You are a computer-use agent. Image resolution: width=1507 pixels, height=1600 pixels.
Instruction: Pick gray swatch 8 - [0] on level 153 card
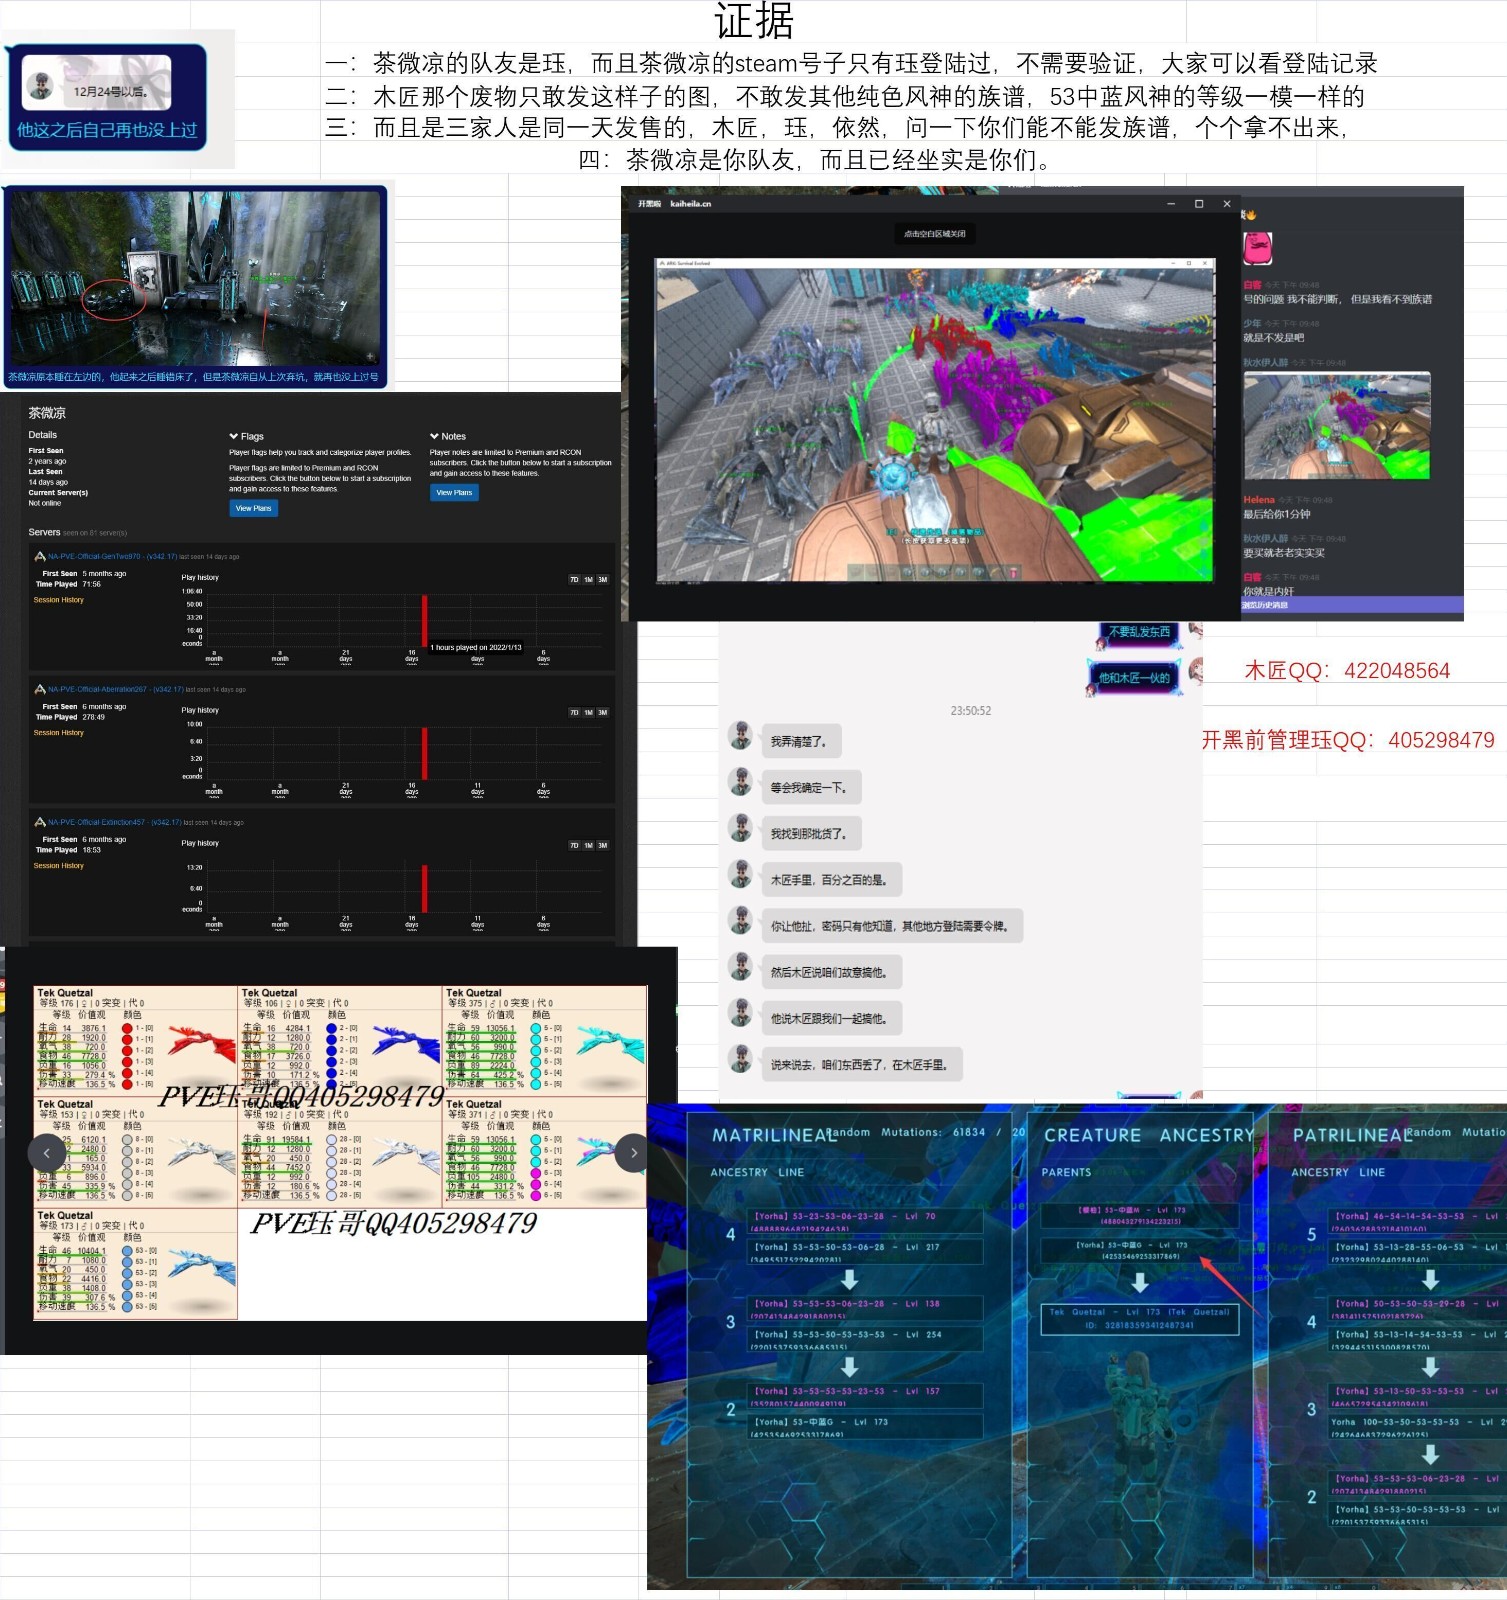127,1139
